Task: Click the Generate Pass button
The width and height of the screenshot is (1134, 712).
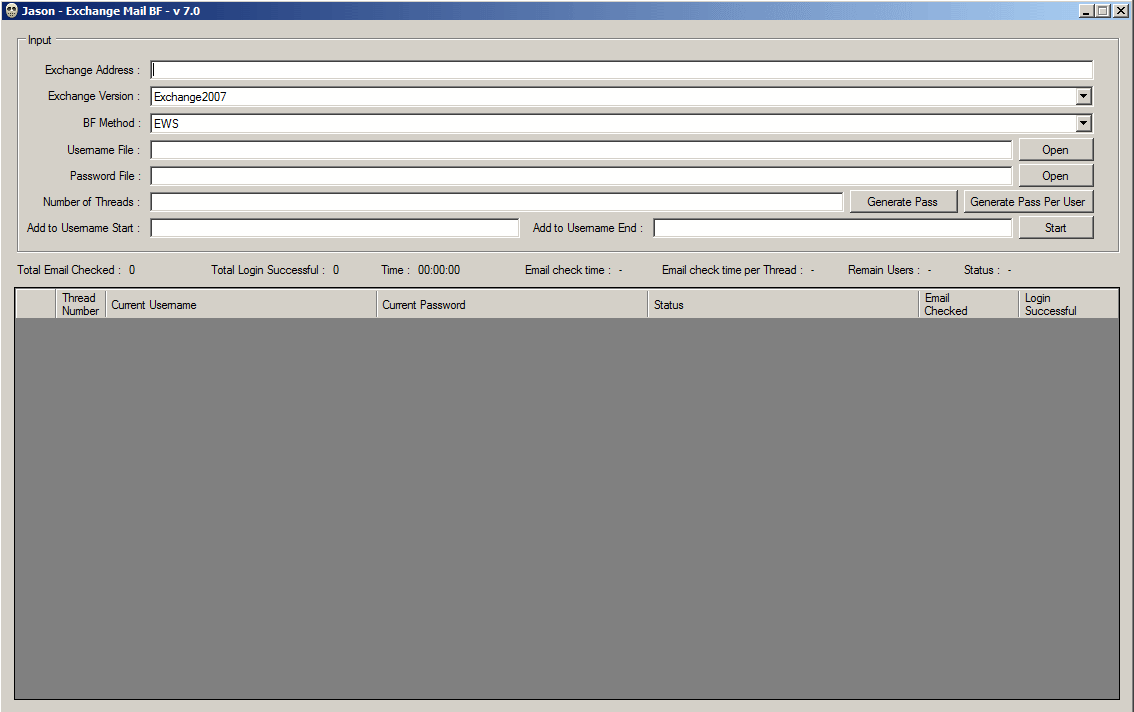Action: (903, 202)
